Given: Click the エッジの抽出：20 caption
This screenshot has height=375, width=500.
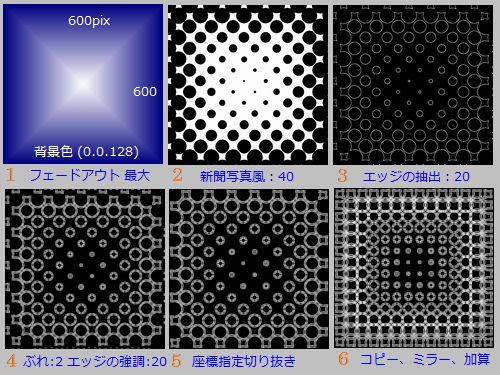Looking at the screenshot, I should coord(416,176).
